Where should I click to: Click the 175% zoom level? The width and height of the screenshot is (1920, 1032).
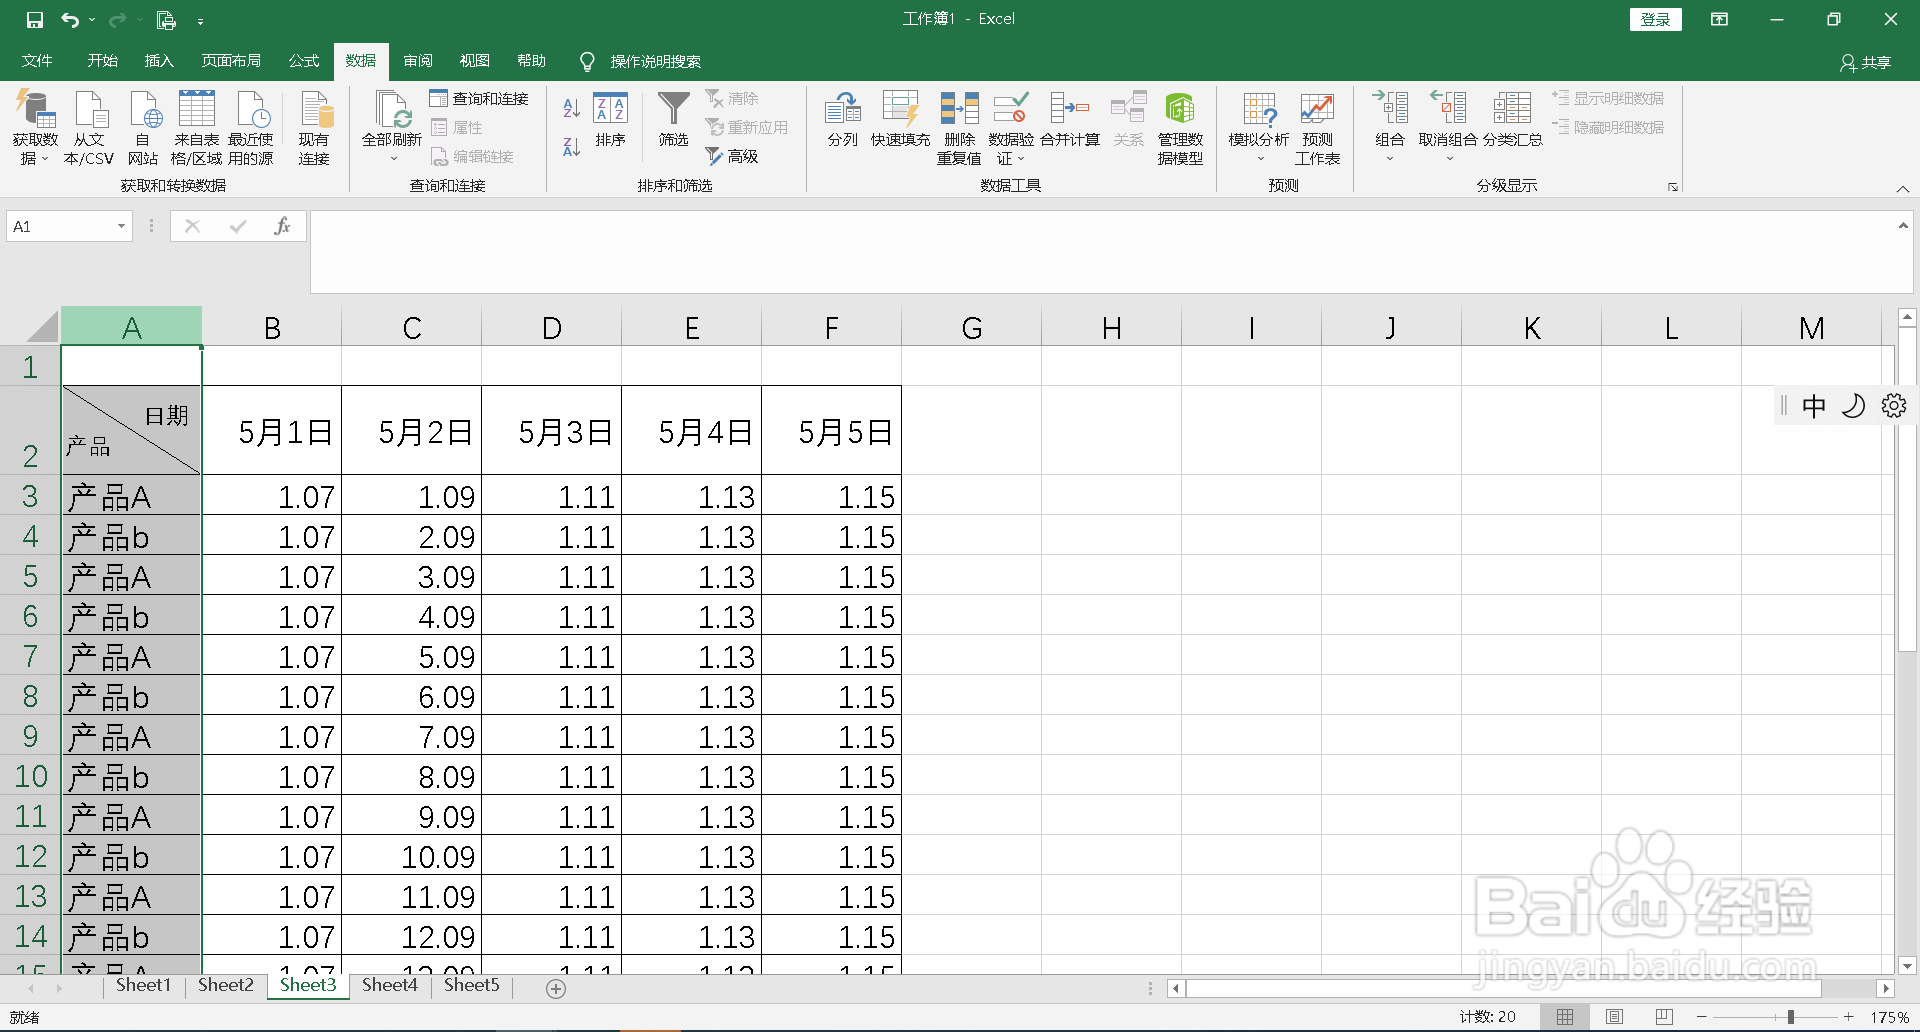tap(1890, 1017)
